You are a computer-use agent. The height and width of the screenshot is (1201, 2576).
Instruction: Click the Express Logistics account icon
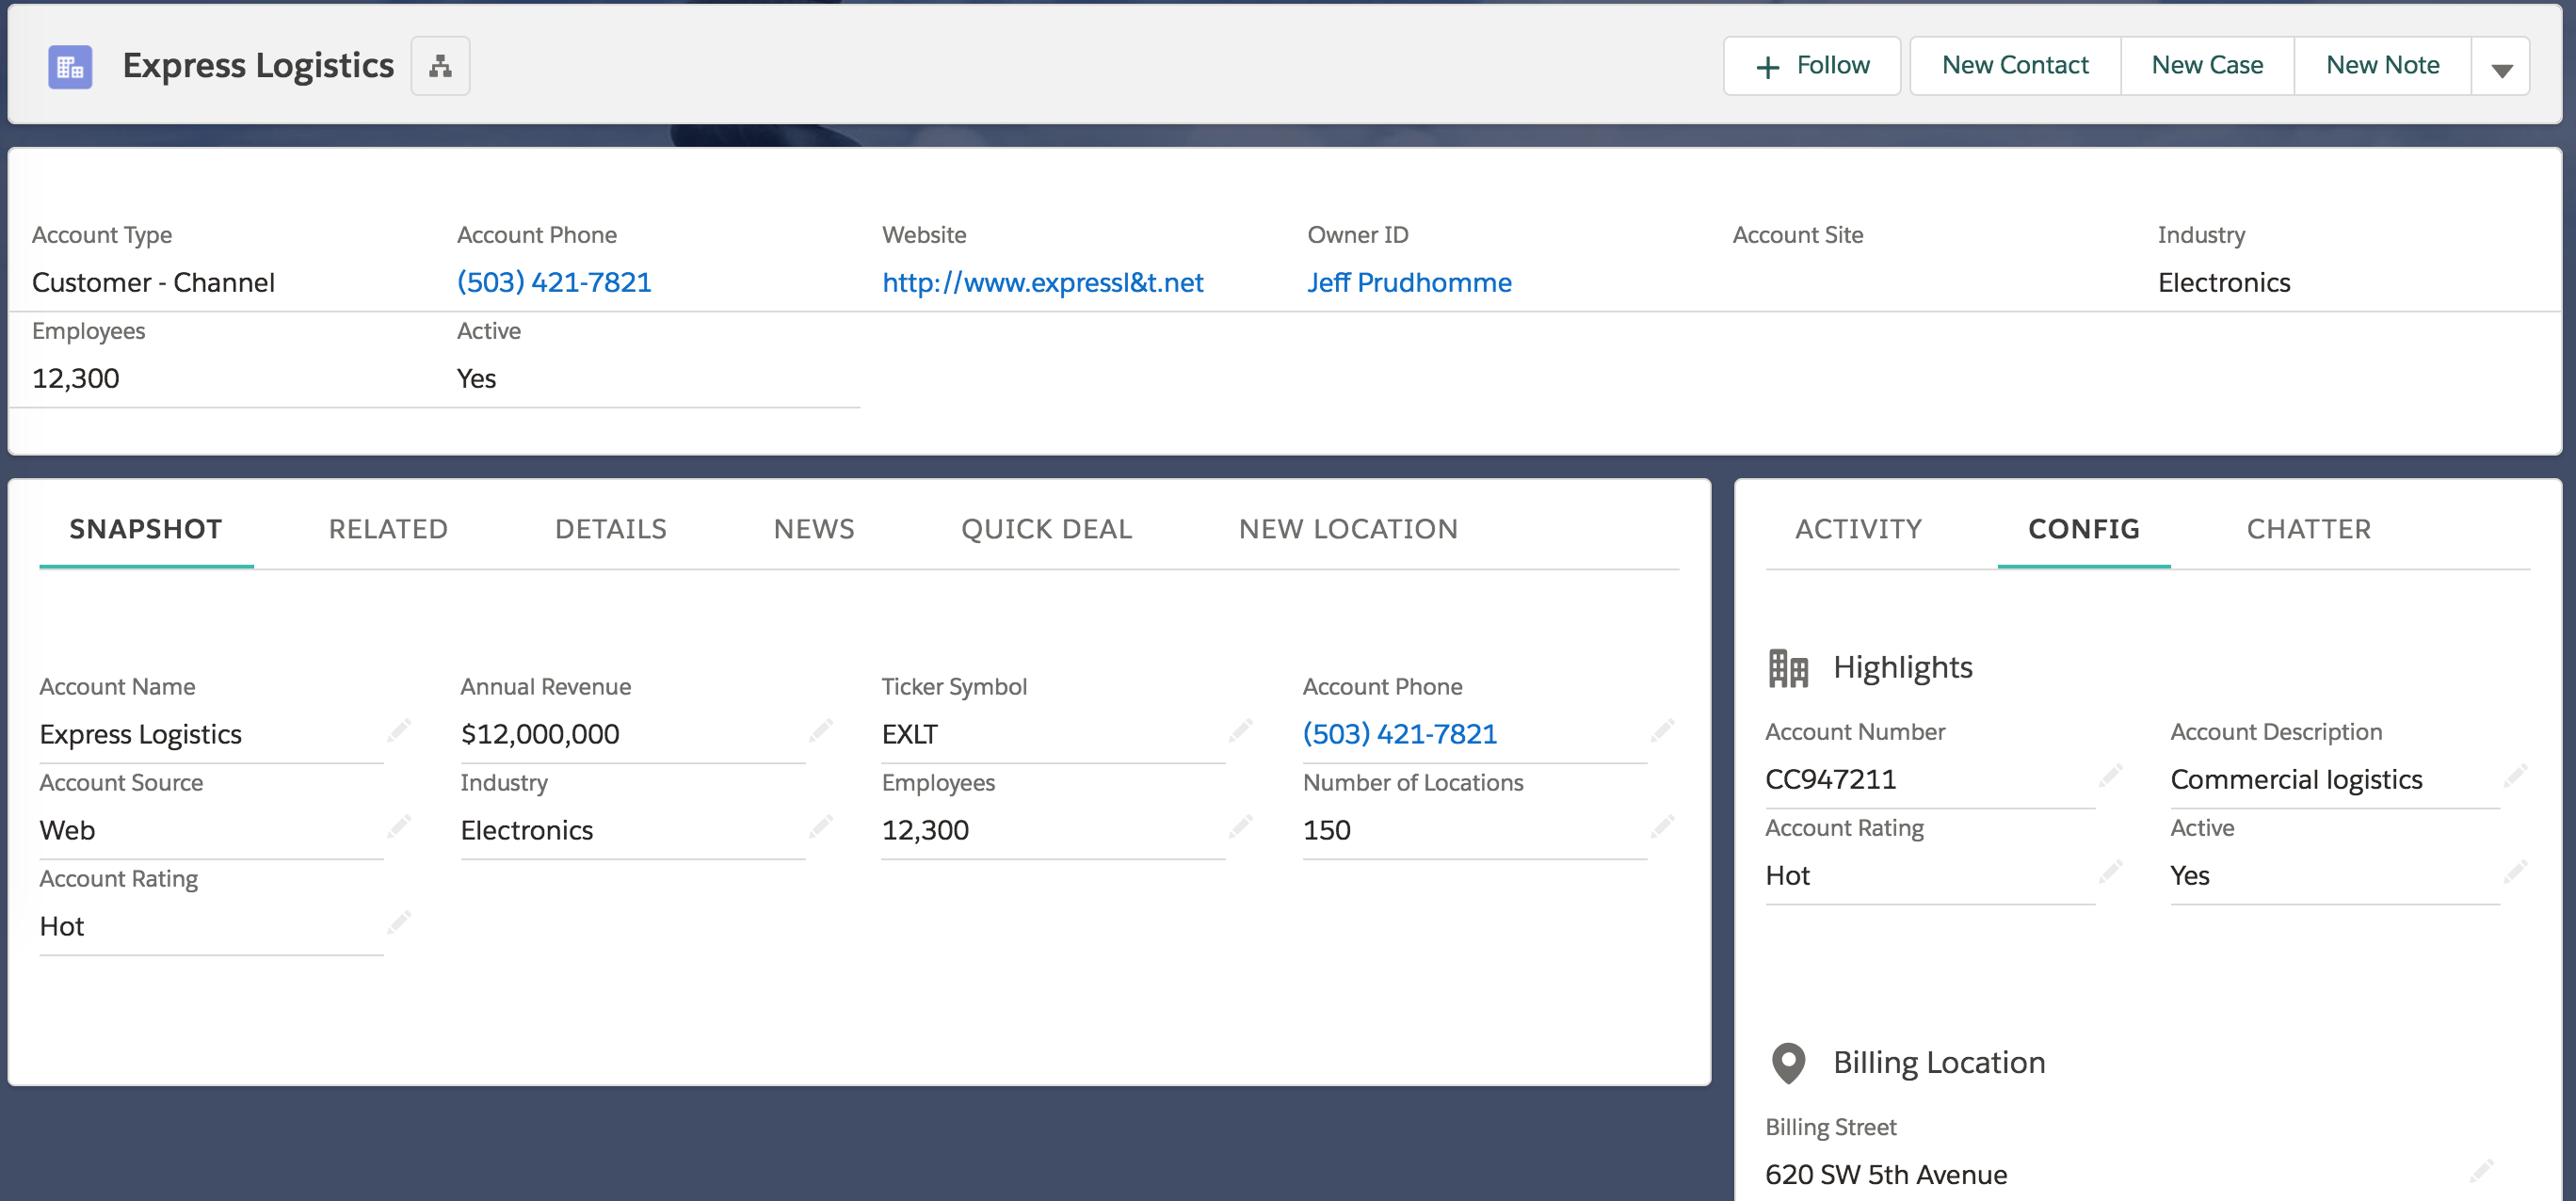click(x=70, y=66)
